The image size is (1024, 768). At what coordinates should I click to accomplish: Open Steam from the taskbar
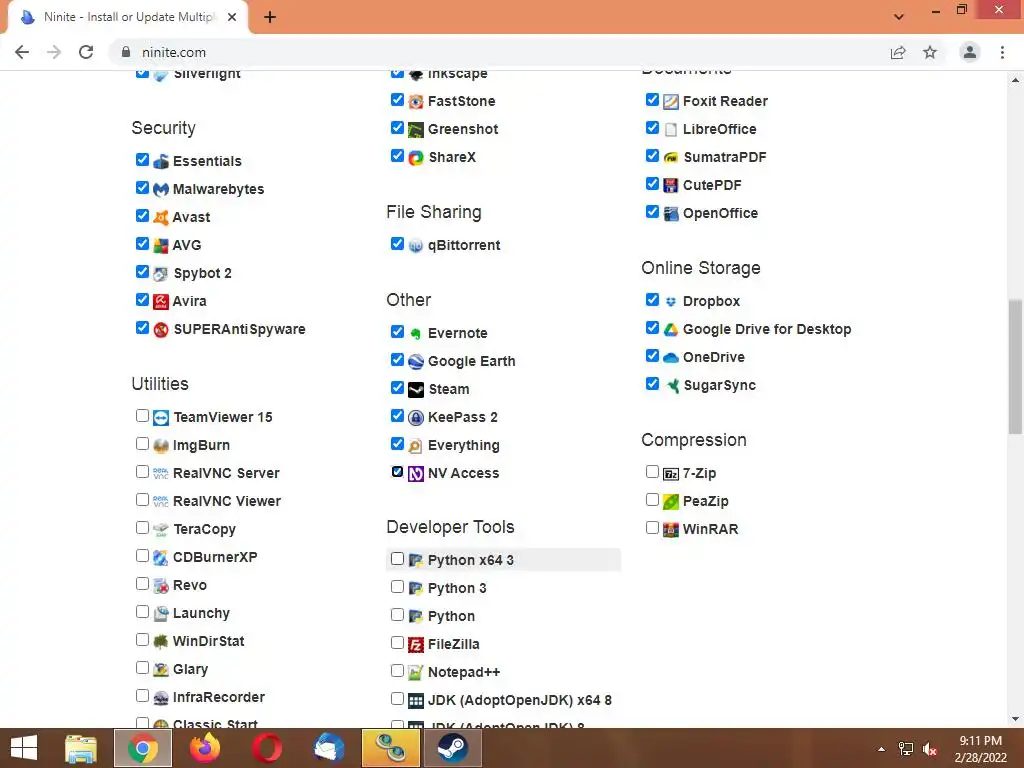click(x=453, y=748)
